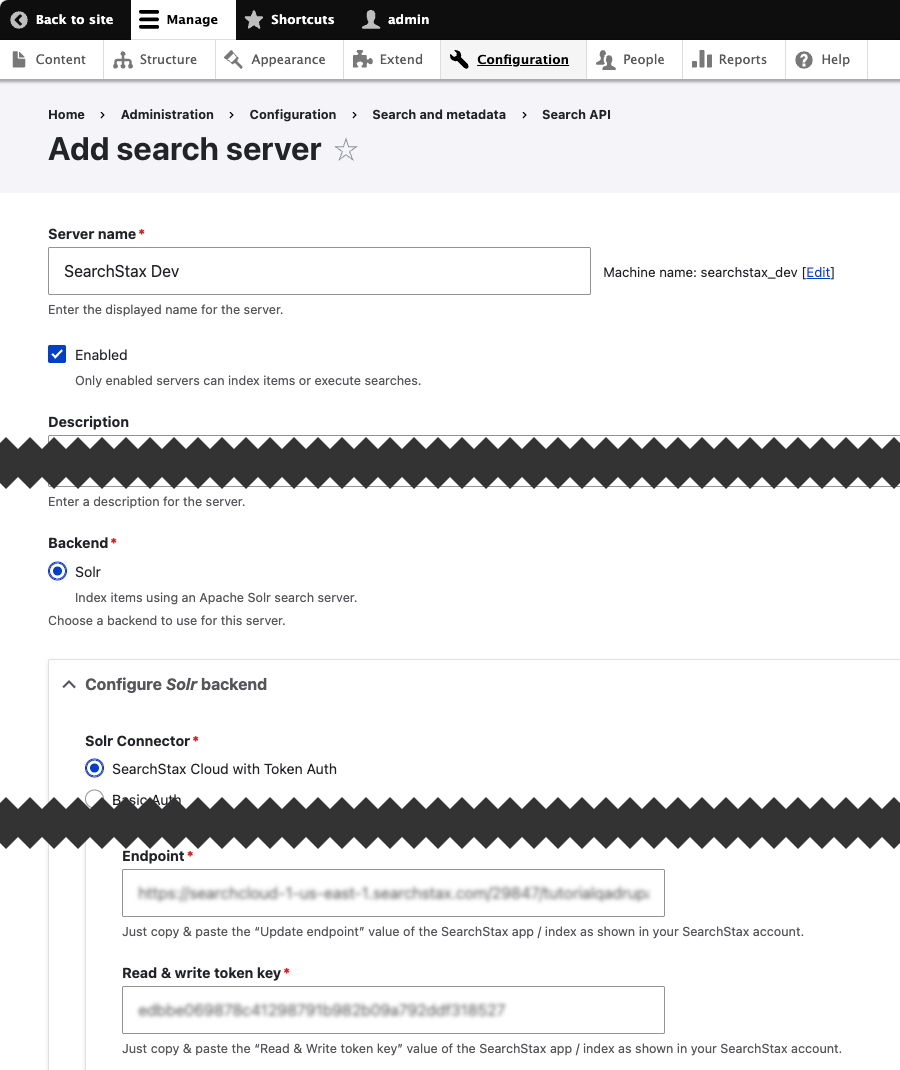Click the Help question mark icon
900x1070 pixels.
click(804, 60)
